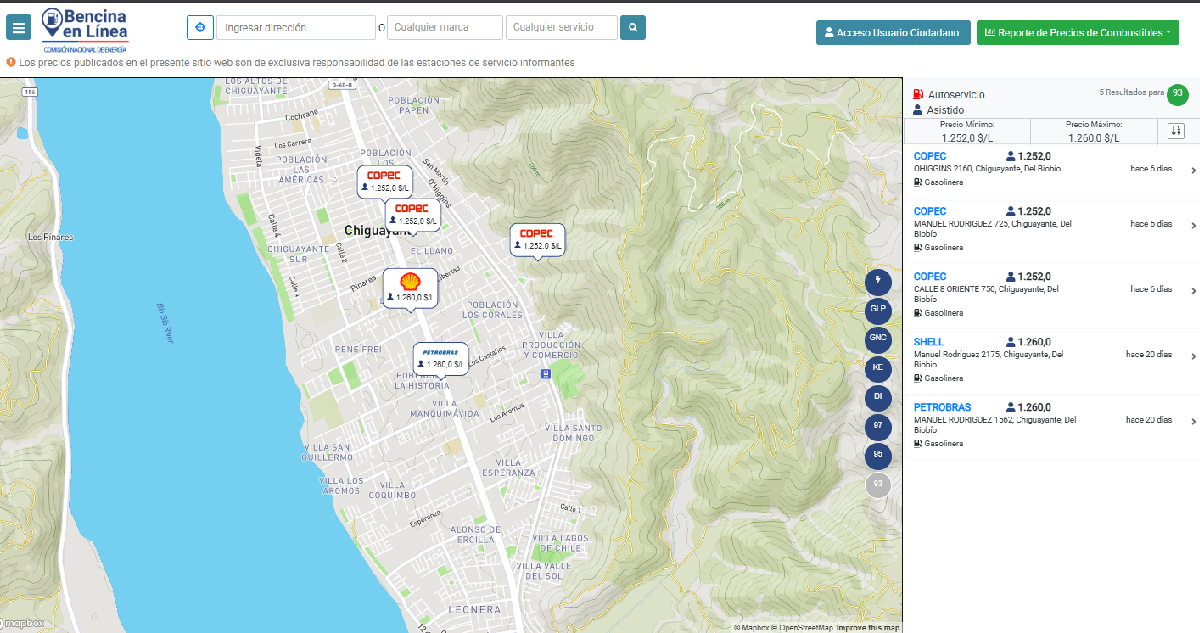This screenshot has width=1200, height=633.
Task: Open the hamburger menu
Action: pos(19,27)
